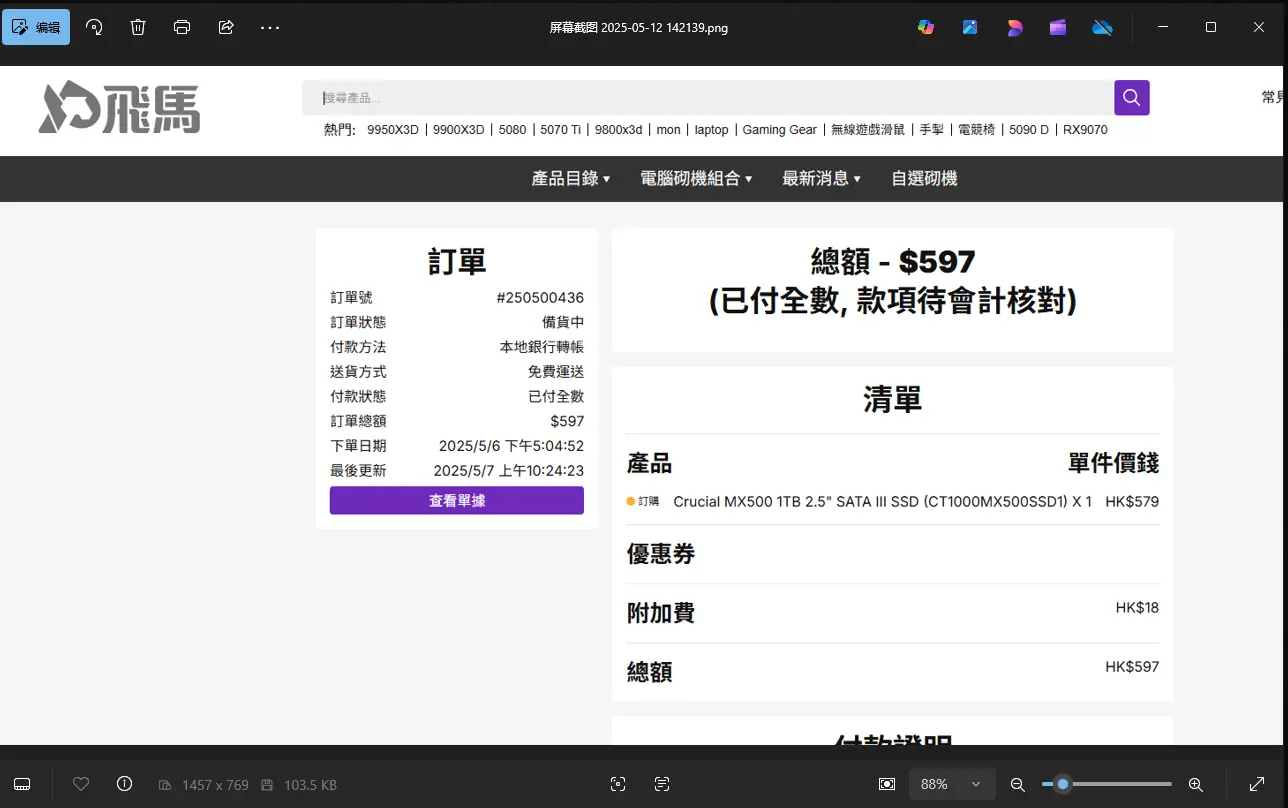Click the 優惠券 coupon label
The width and height of the screenshot is (1288, 808).
point(661,554)
